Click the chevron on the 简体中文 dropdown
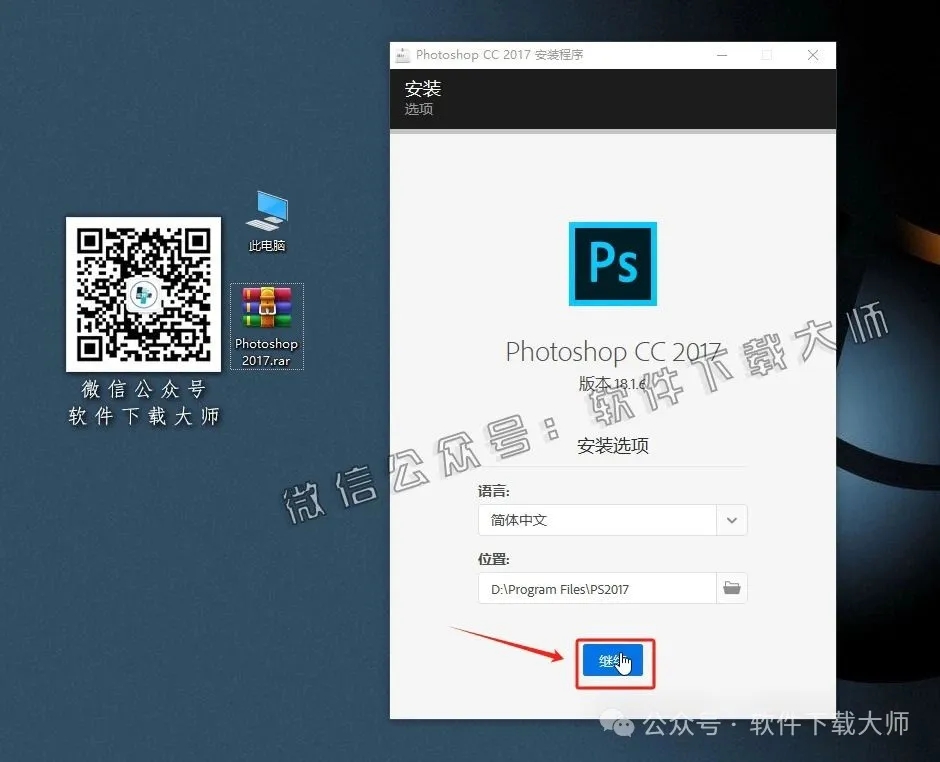 (731, 520)
